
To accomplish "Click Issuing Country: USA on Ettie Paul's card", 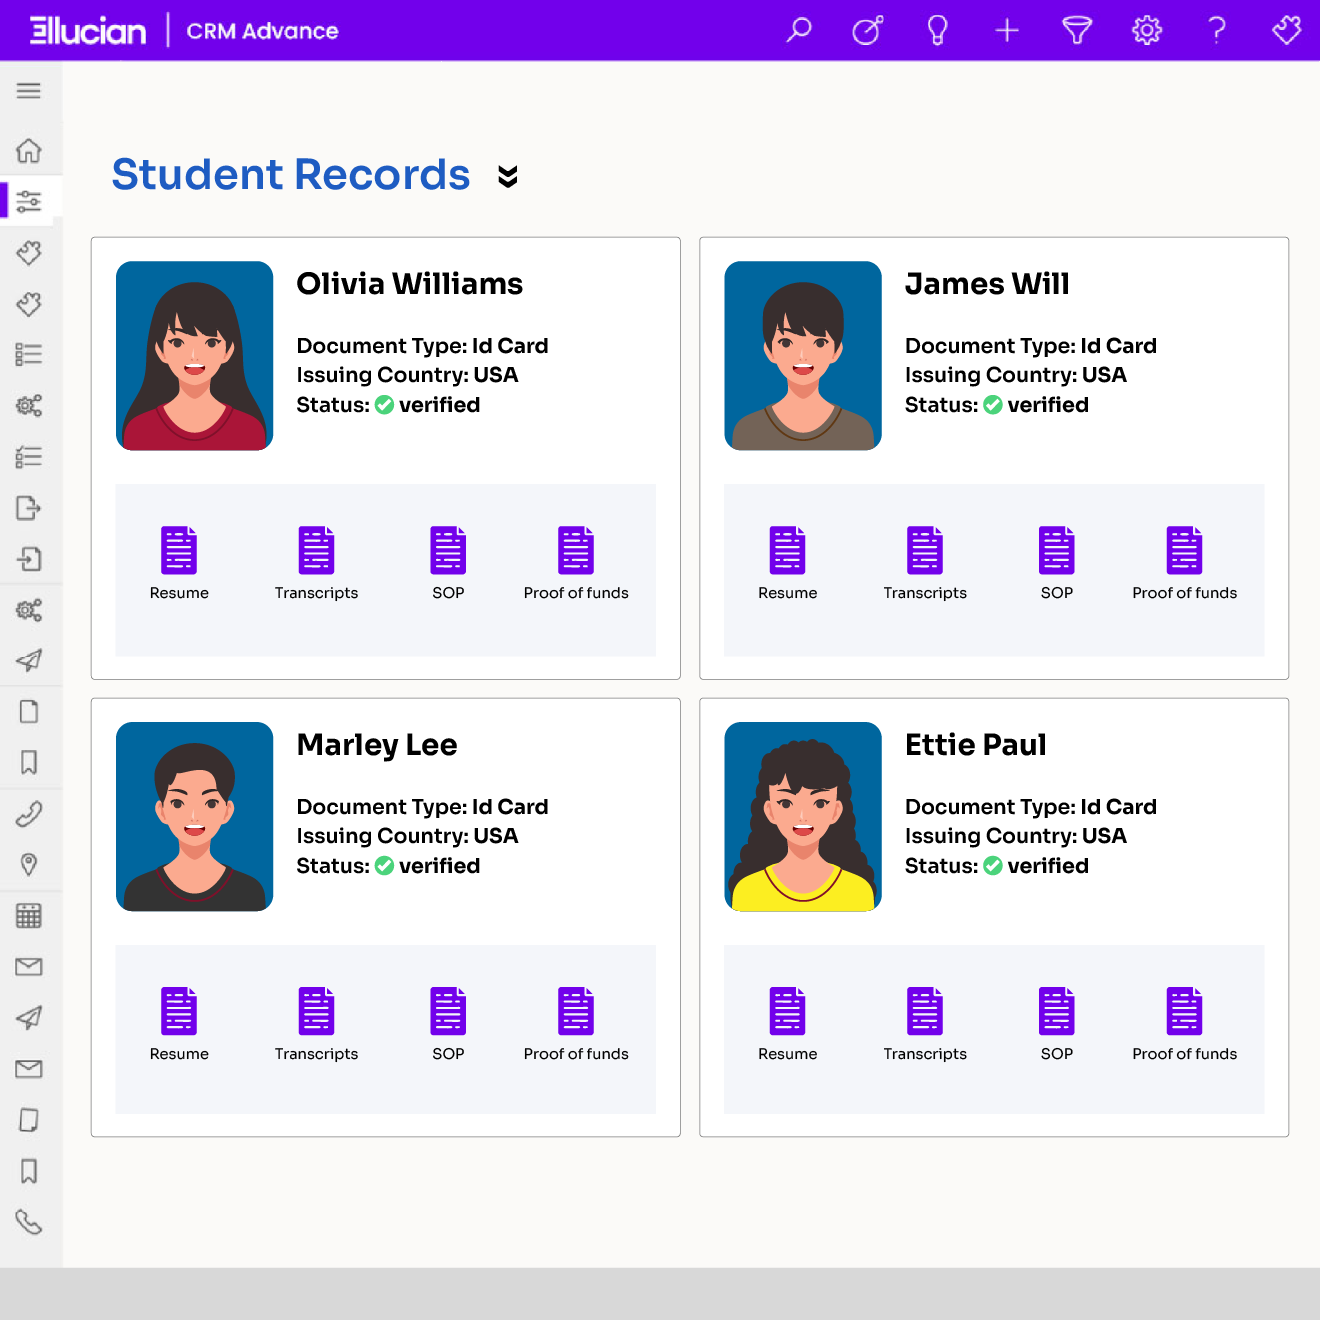I will (x=1016, y=836).
